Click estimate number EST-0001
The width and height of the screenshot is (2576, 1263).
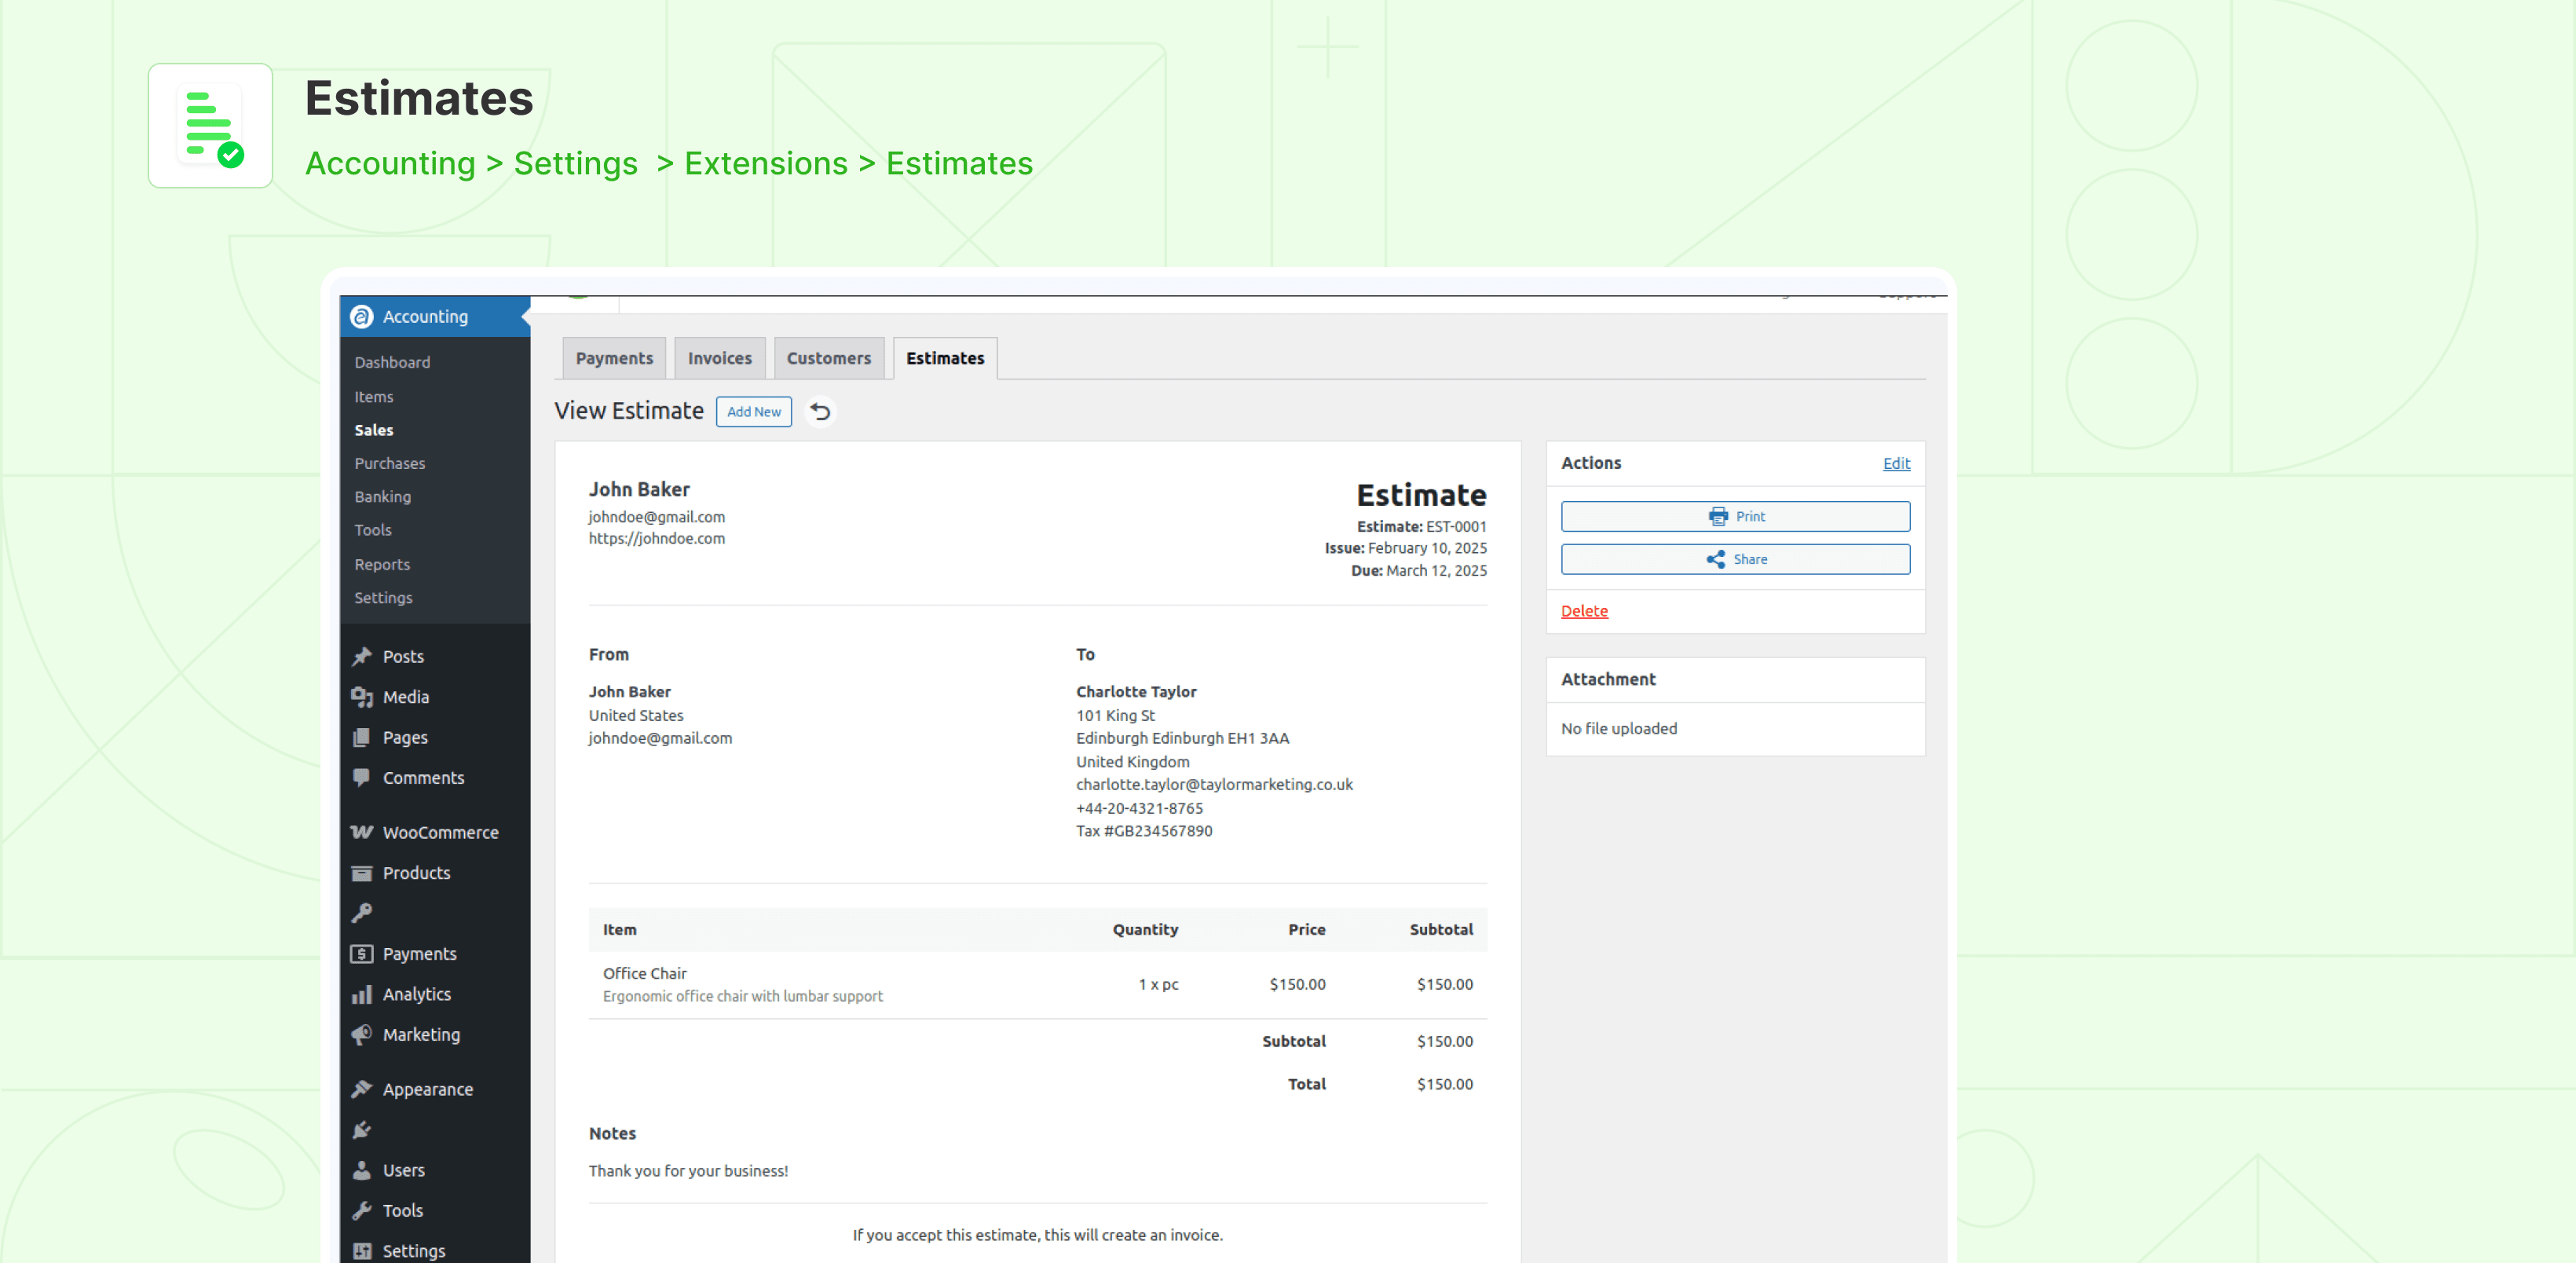[1456, 526]
